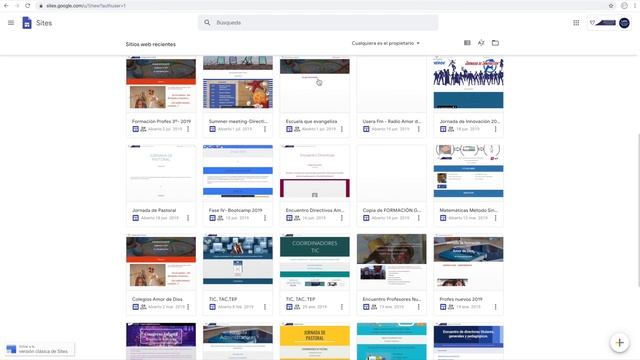Viewport: 640px width, 360px height.
Task: Open the Encuentro Profesores Nu... thumbnail
Action: point(391,262)
